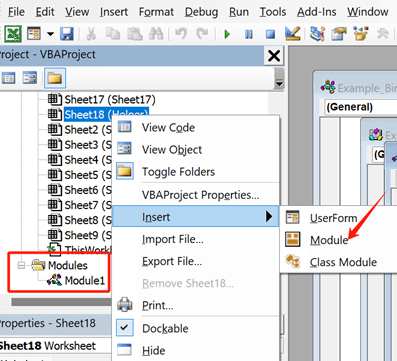
Task: Choose Hide from context menu
Action: click(x=196, y=351)
